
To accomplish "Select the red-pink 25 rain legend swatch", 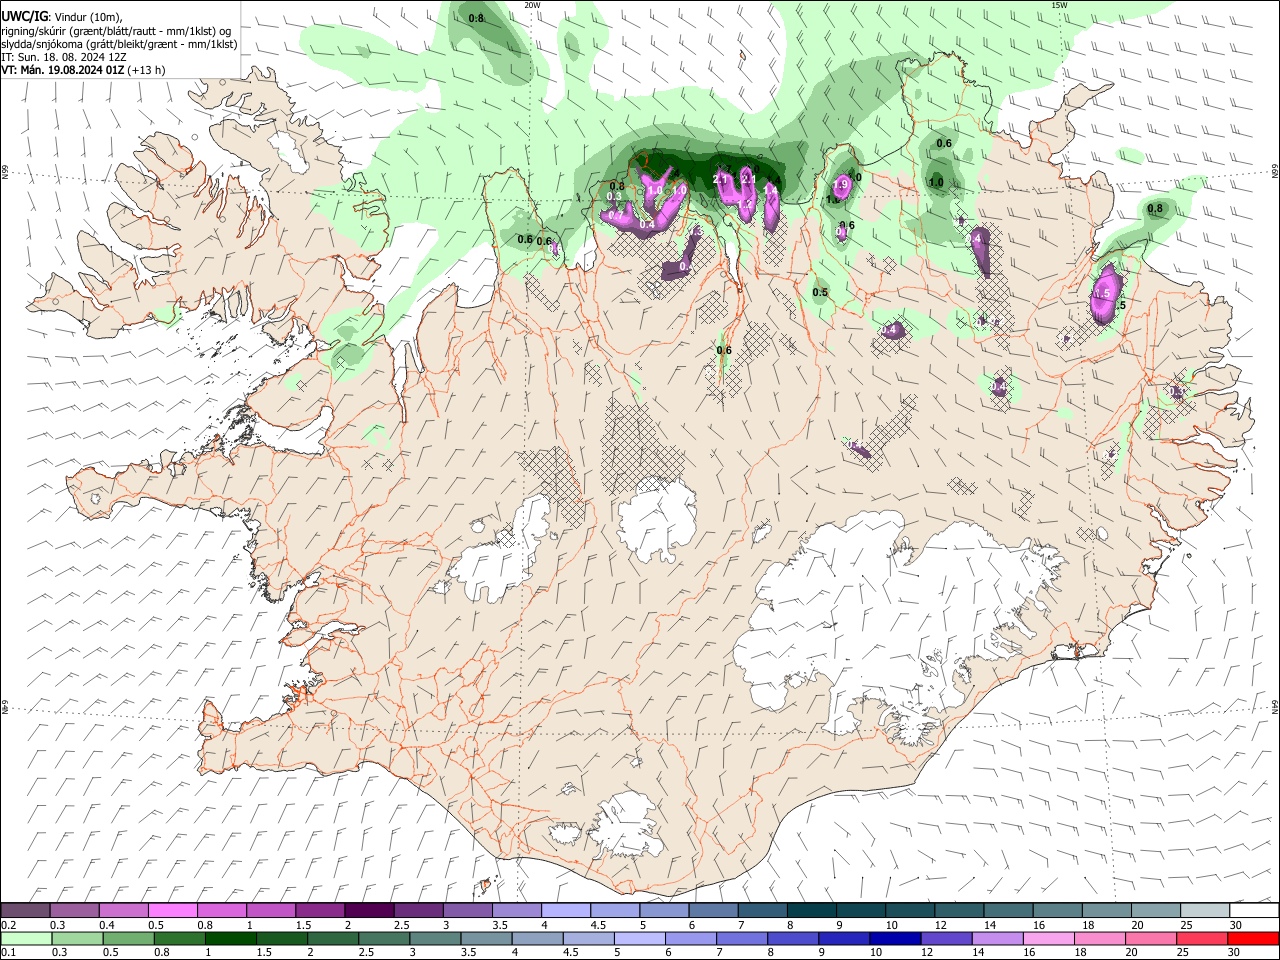I will click(1203, 938).
